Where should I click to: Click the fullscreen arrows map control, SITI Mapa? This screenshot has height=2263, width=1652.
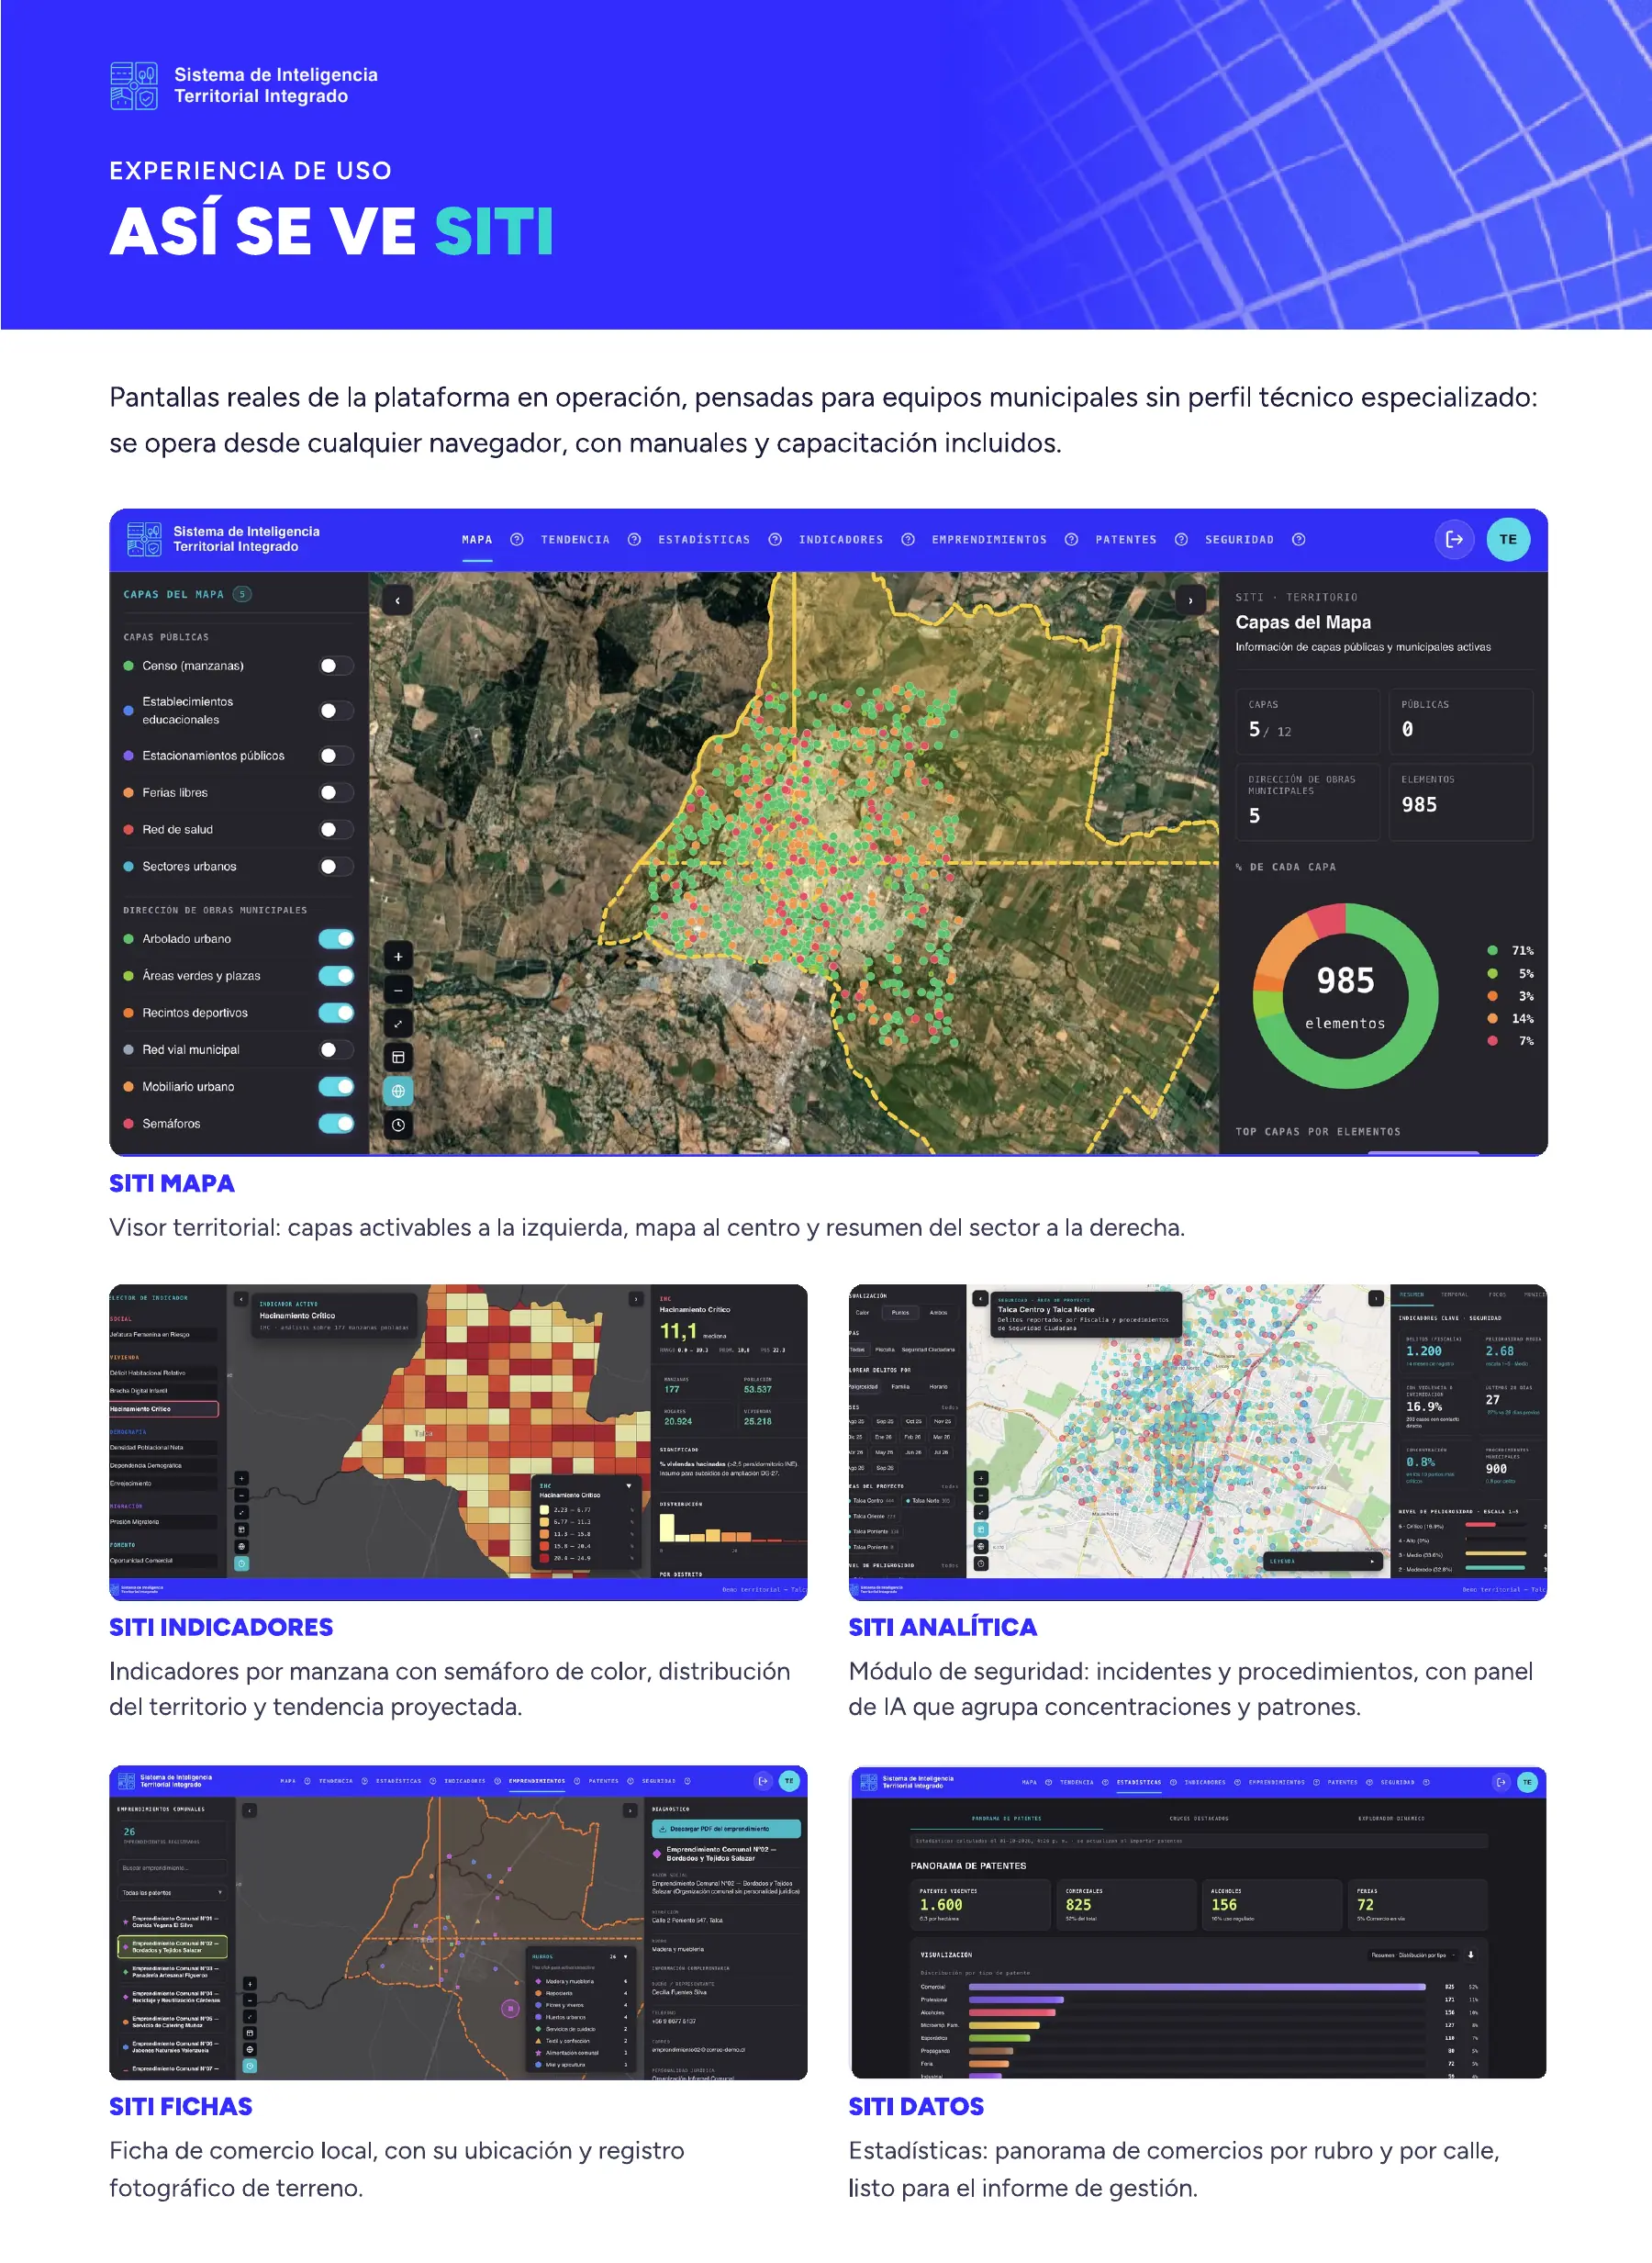[398, 1024]
